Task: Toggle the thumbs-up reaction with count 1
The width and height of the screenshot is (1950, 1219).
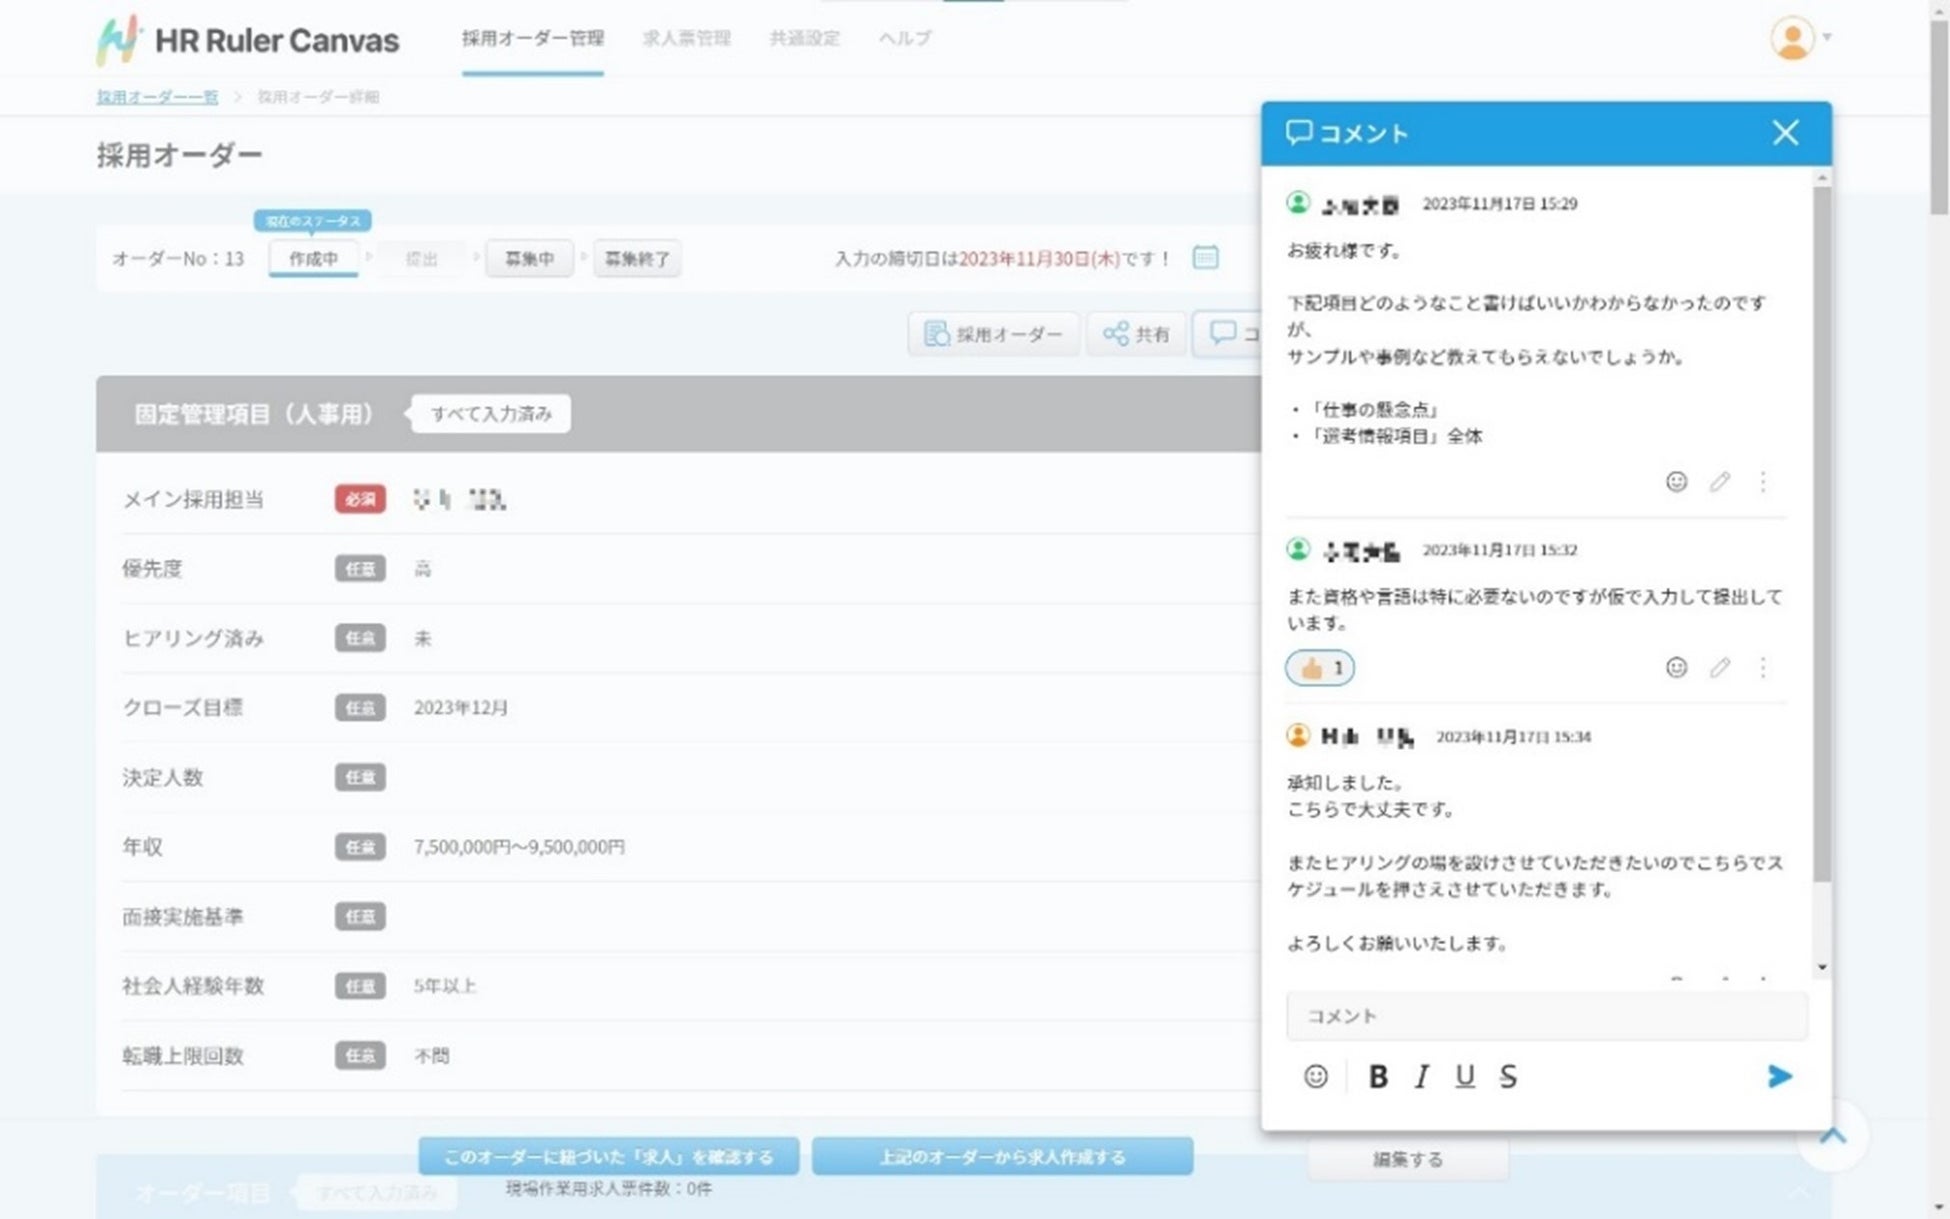Action: (1320, 668)
